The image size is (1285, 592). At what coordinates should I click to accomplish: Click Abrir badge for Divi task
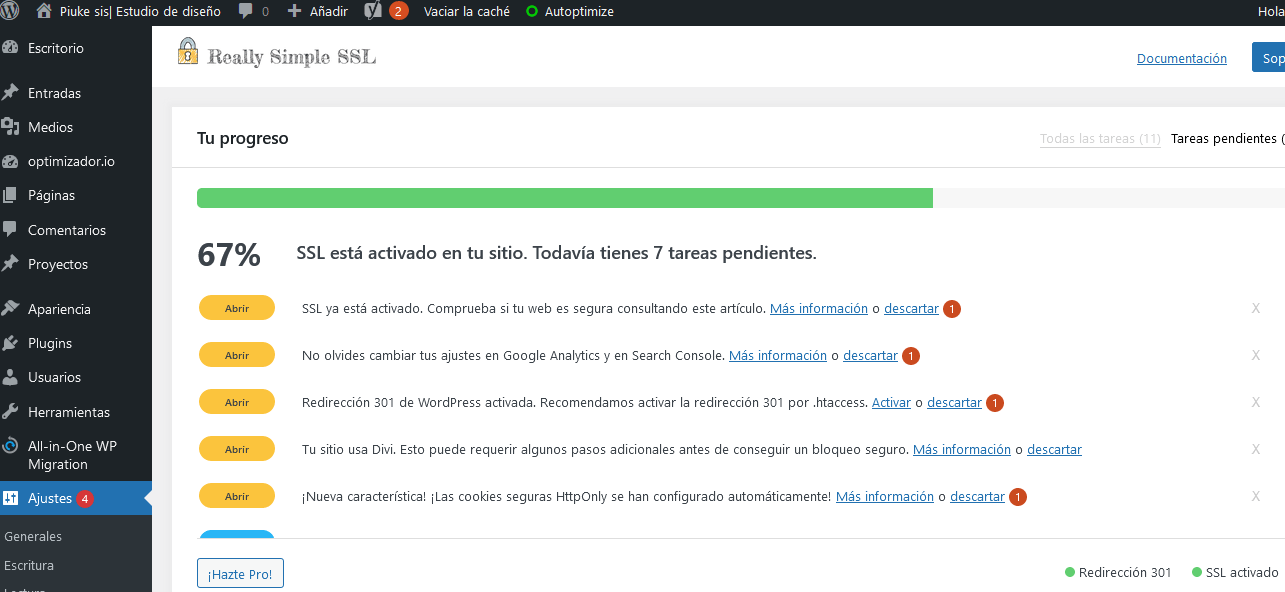point(237,449)
